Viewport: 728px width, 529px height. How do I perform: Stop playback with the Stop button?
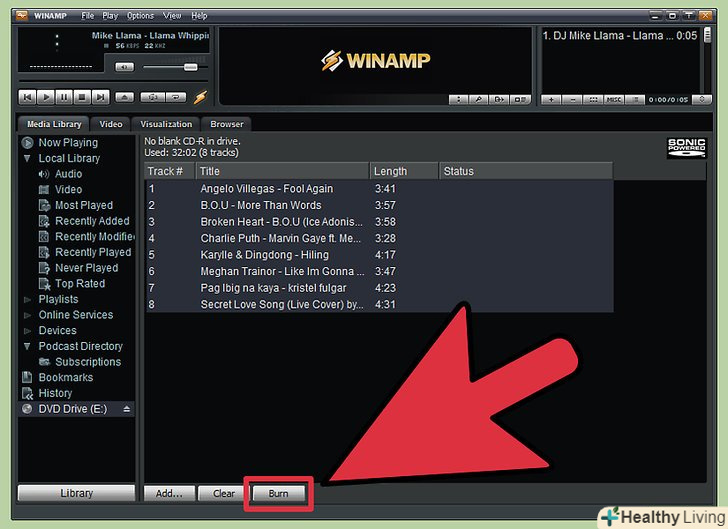pyautogui.click(x=82, y=97)
